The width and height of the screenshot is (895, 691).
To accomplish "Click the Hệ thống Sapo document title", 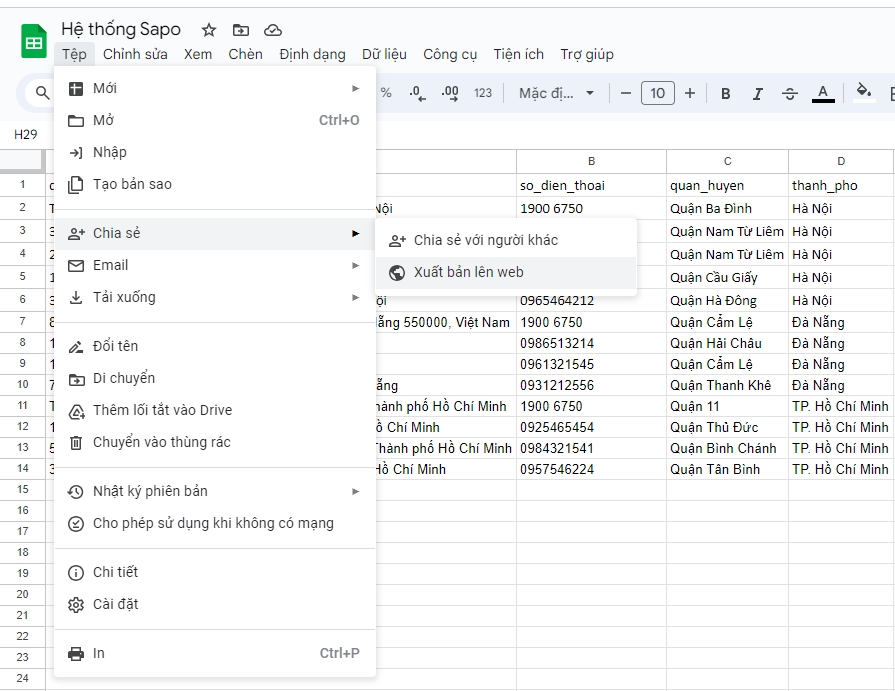I will (121, 29).
